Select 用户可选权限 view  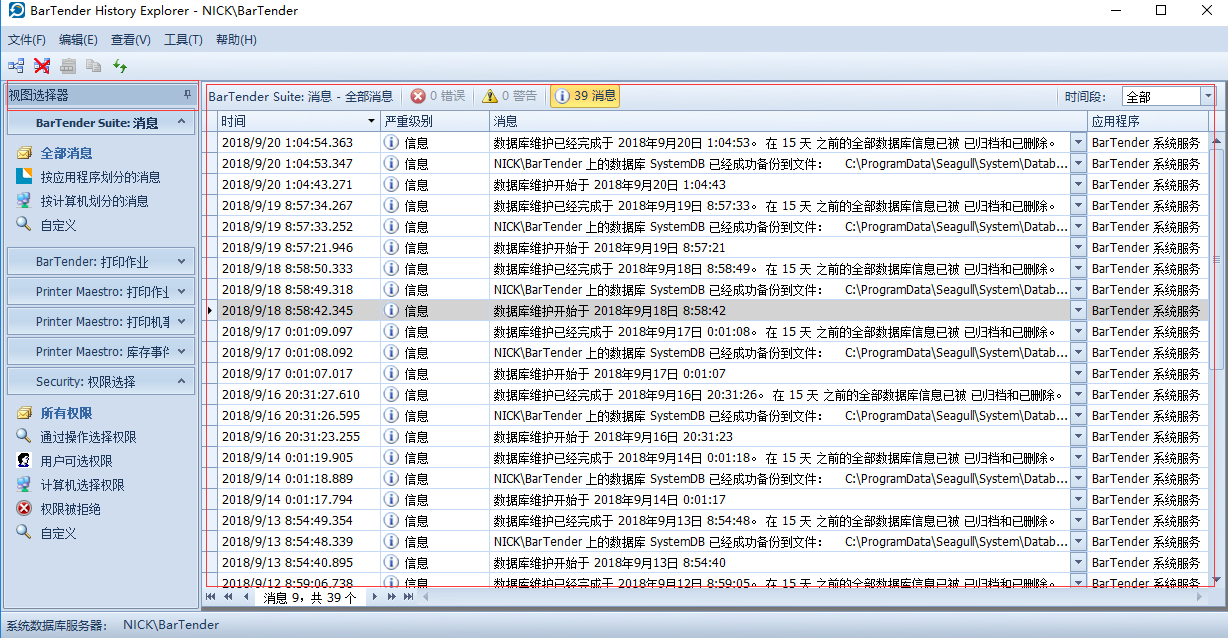pos(76,461)
